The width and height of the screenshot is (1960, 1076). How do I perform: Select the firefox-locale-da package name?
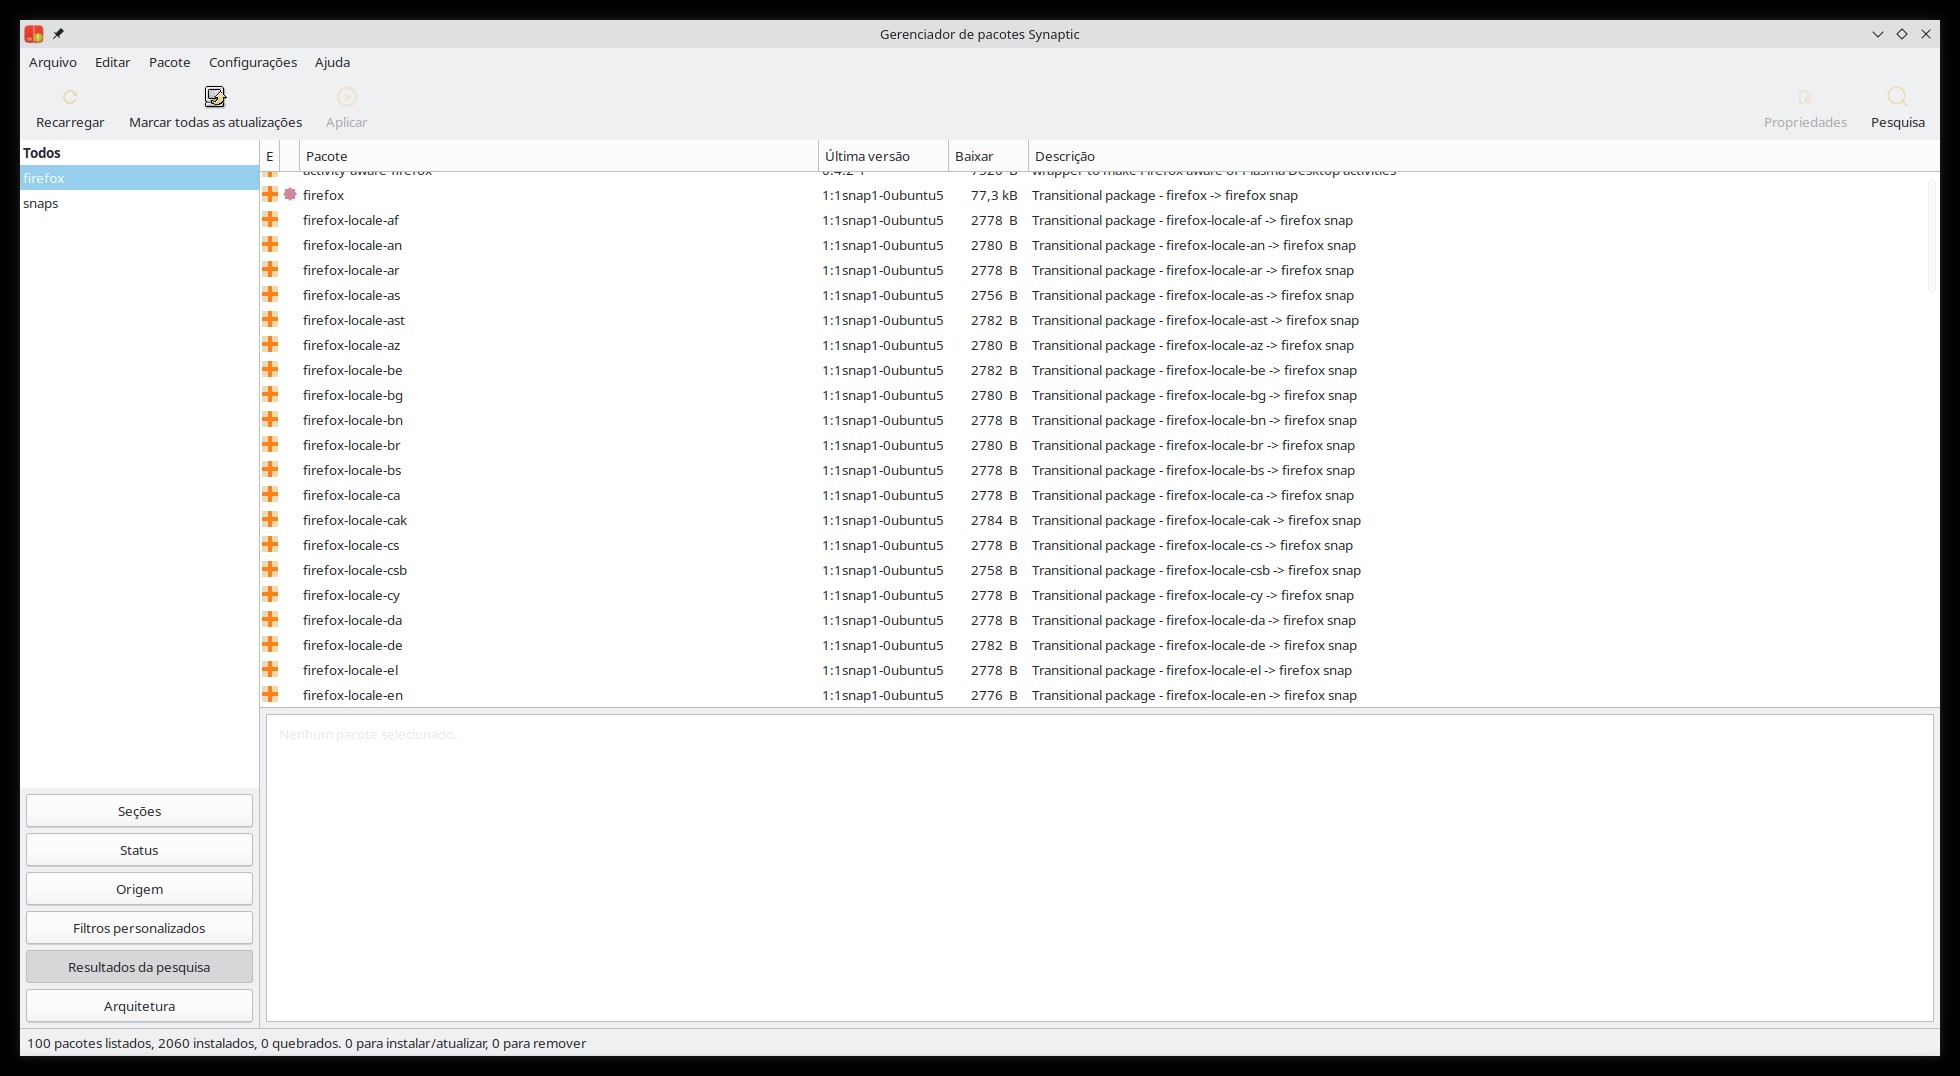[352, 620]
